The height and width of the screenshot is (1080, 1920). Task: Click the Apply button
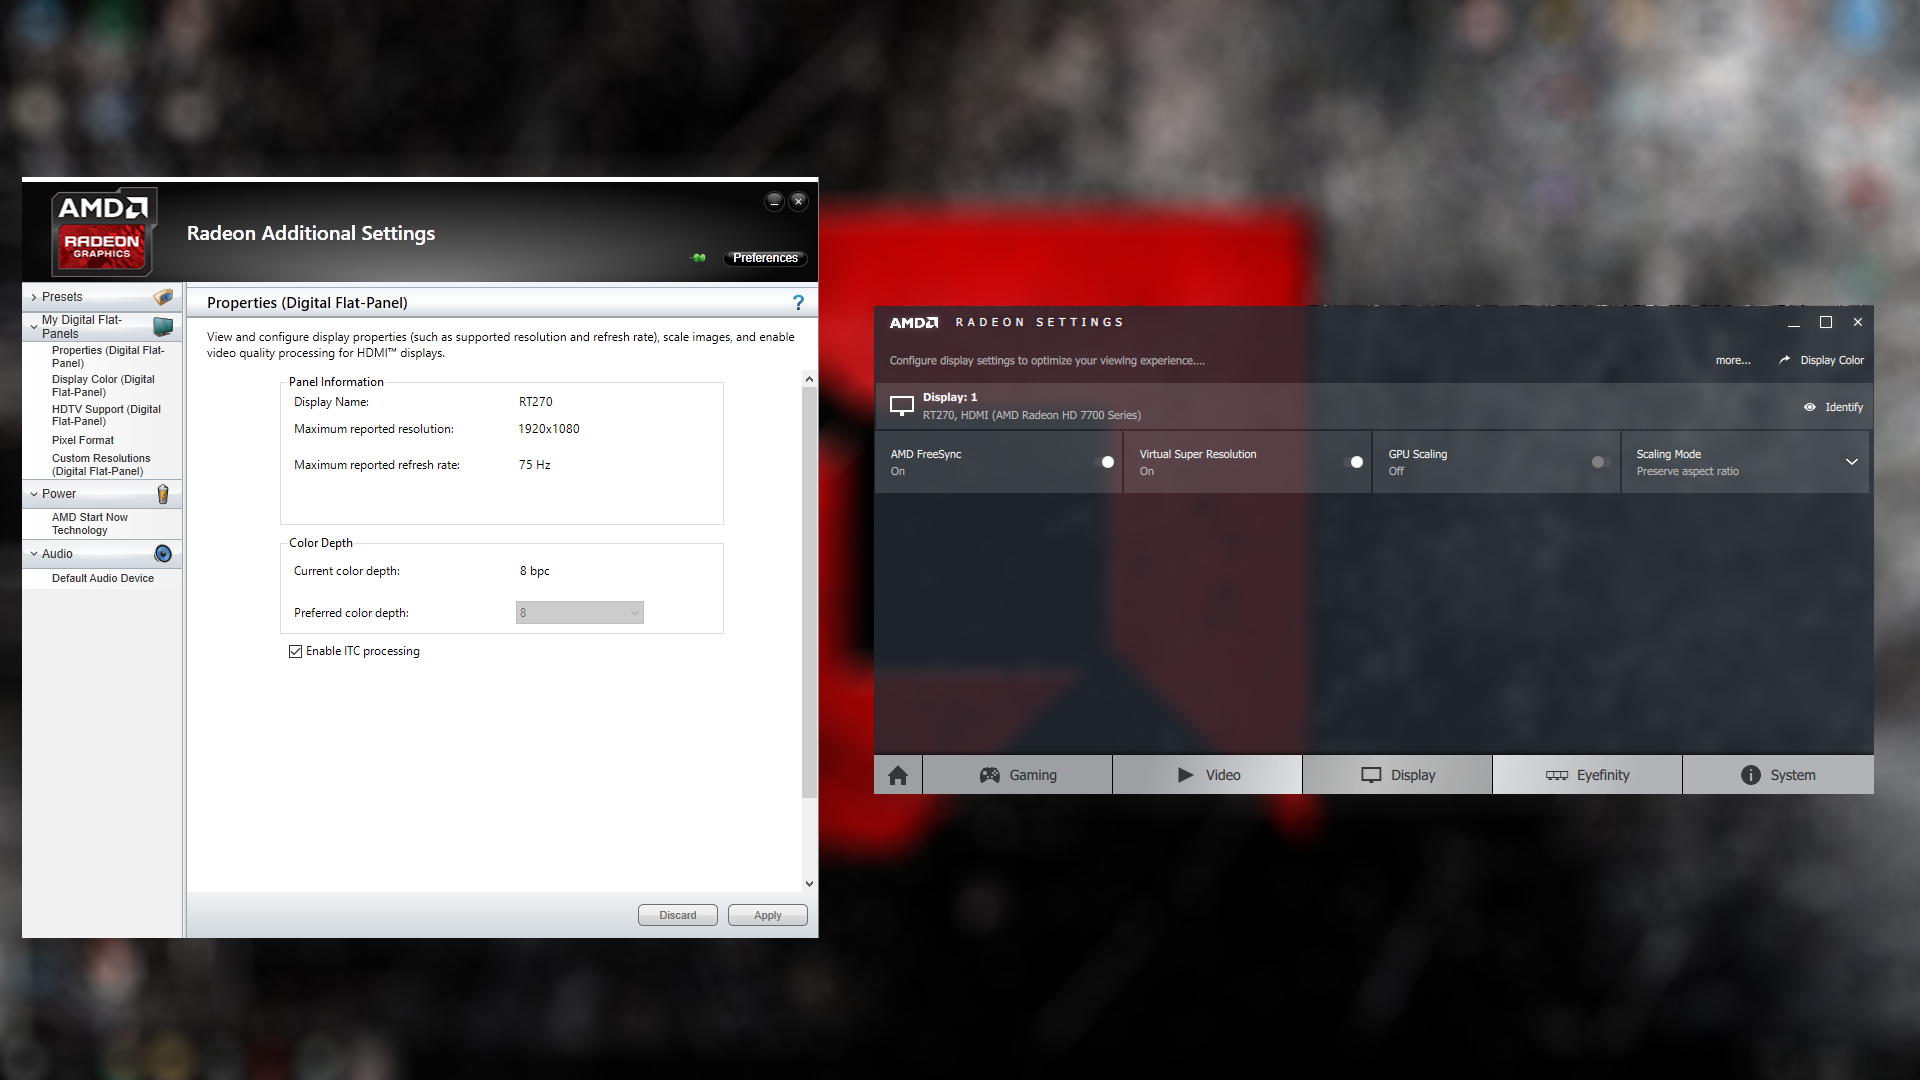click(768, 915)
